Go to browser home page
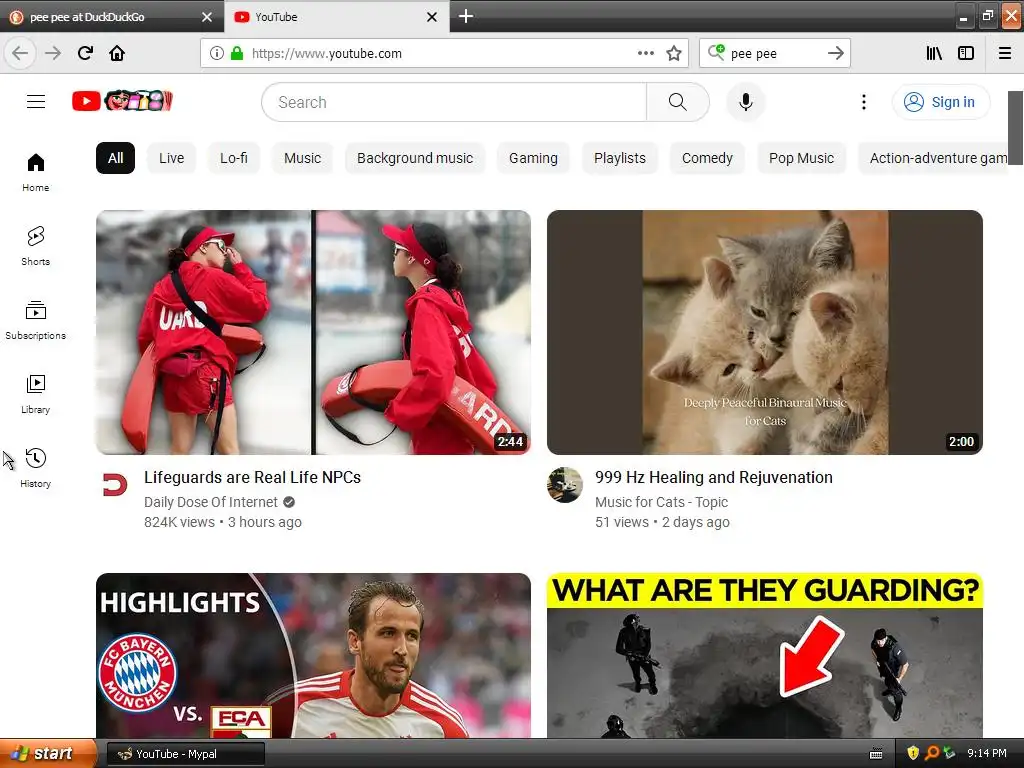The width and height of the screenshot is (1024, 768). click(117, 54)
